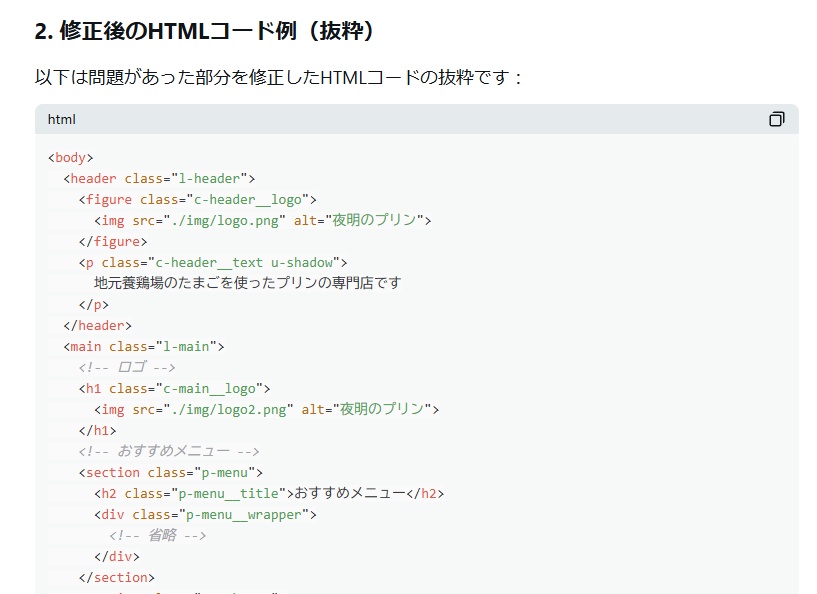This screenshot has width=817, height=594.
Task: Click the main class l-main line
Action: 144,346
